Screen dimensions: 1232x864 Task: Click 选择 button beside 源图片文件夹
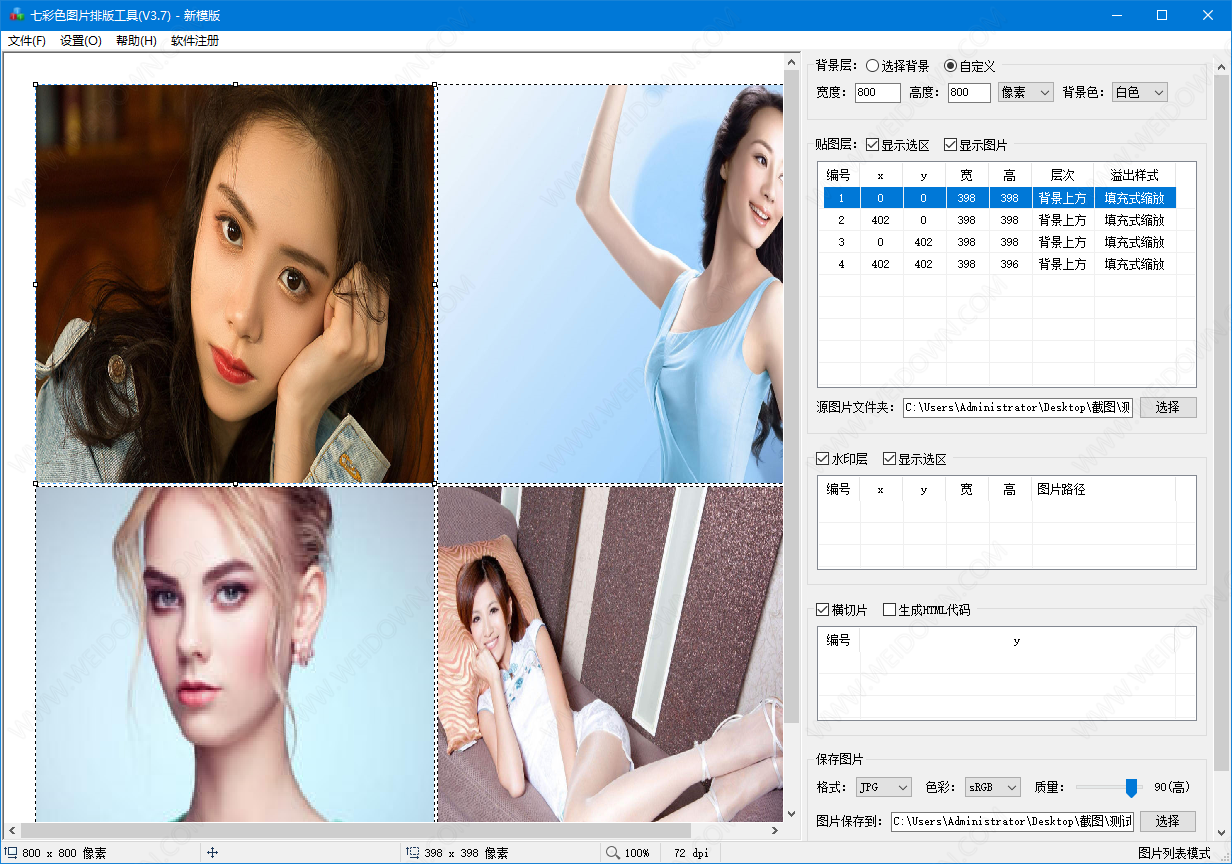1167,407
